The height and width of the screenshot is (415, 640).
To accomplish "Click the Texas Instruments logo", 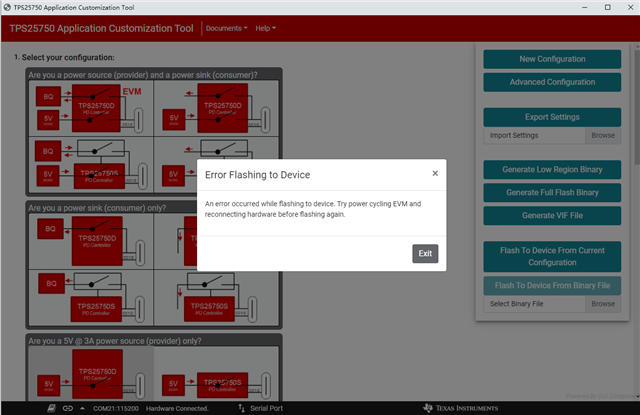I will pos(460,408).
